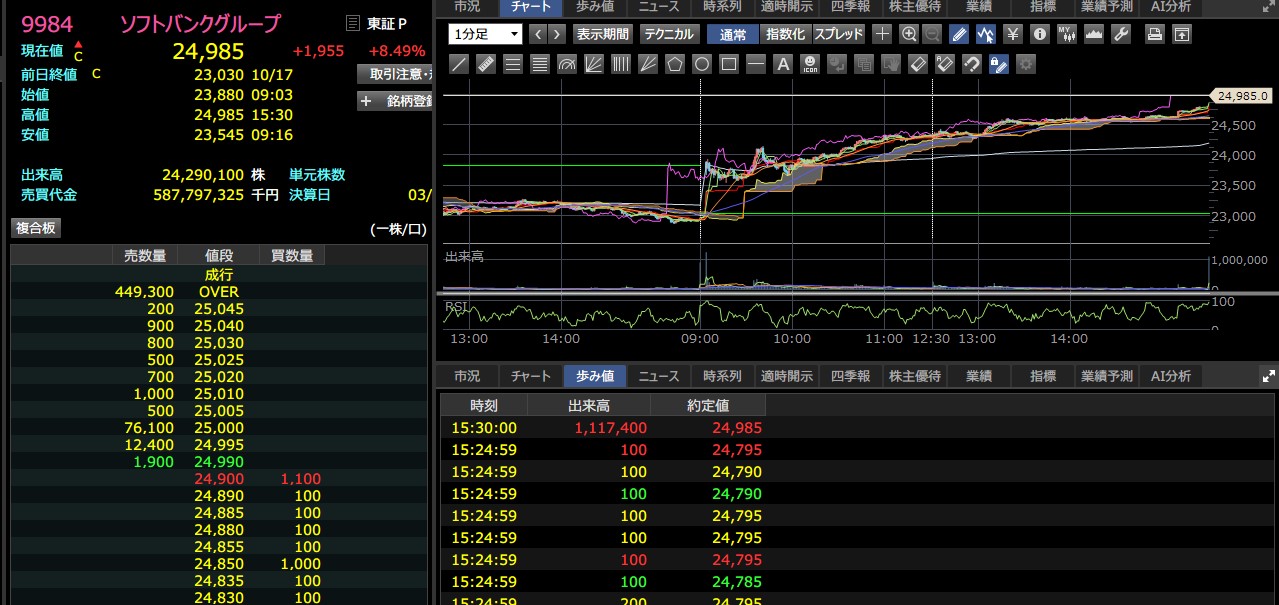Select the eraser tool
Image resolution: width=1279 pixels, height=605 pixels.
[918, 64]
